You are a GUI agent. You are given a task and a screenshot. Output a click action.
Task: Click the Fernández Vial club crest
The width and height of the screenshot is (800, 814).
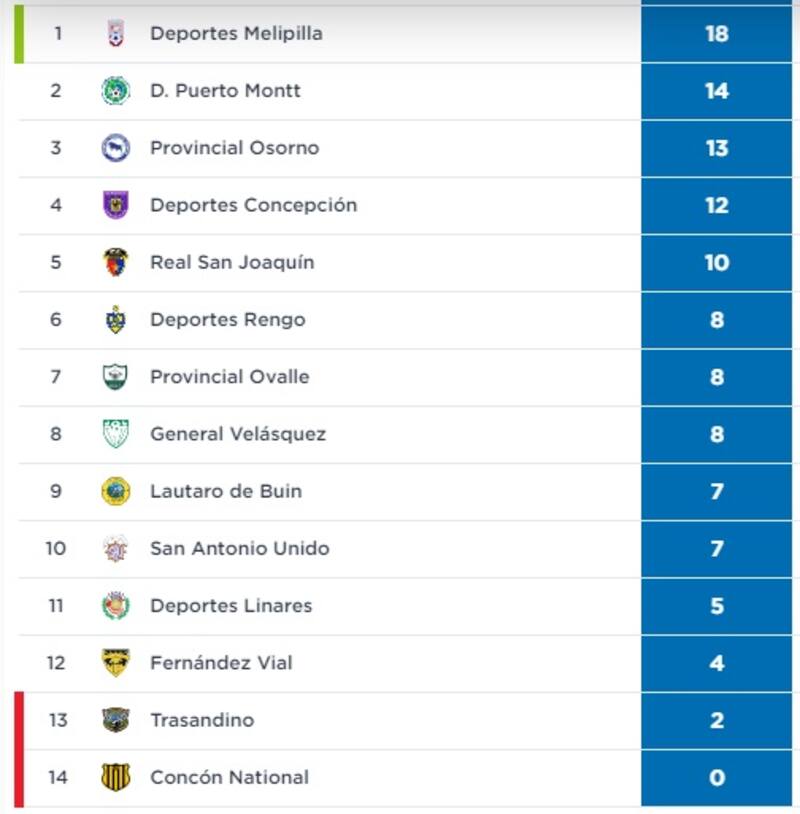click(116, 663)
